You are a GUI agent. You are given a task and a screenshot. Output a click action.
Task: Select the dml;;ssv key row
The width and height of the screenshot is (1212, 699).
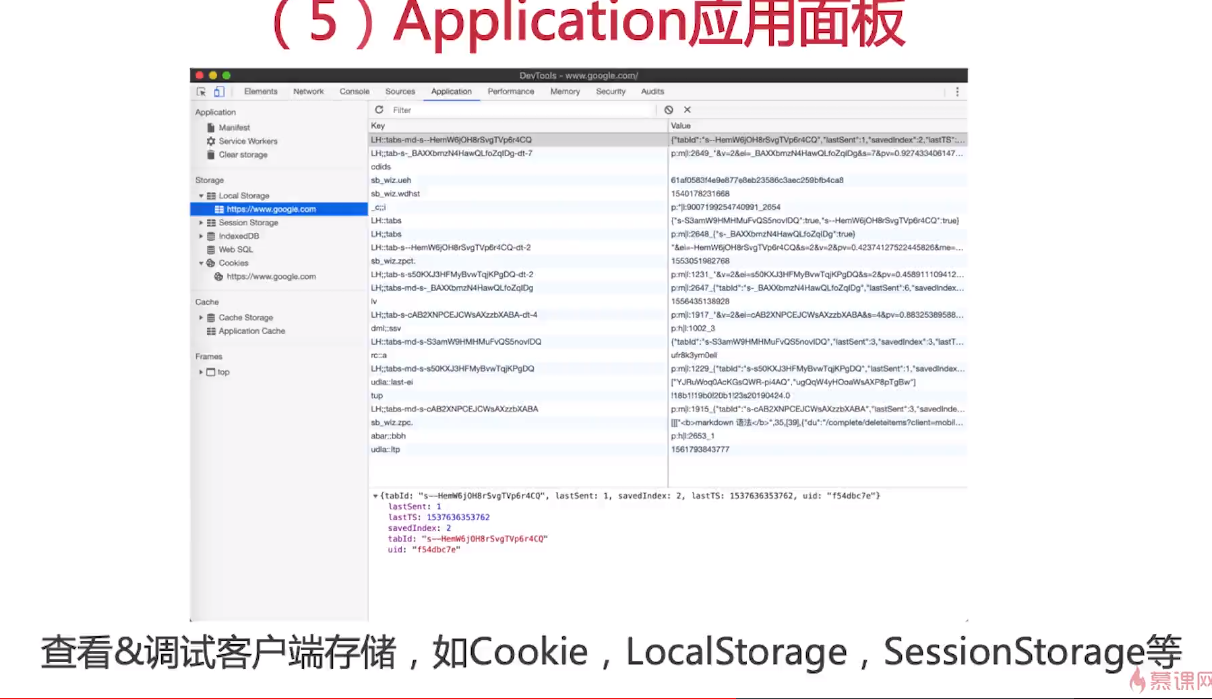click(667, 328)
